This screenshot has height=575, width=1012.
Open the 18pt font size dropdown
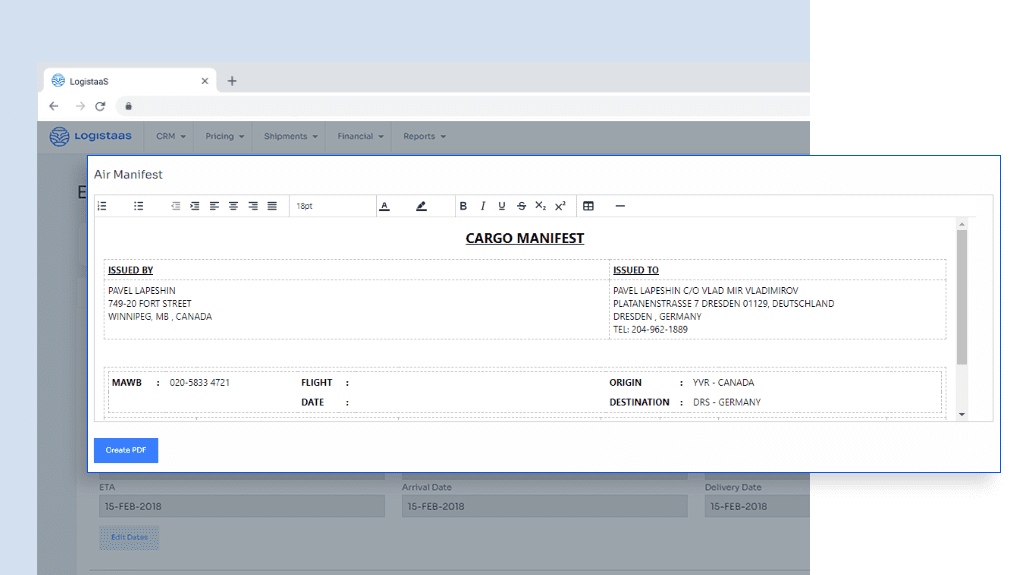332,206
